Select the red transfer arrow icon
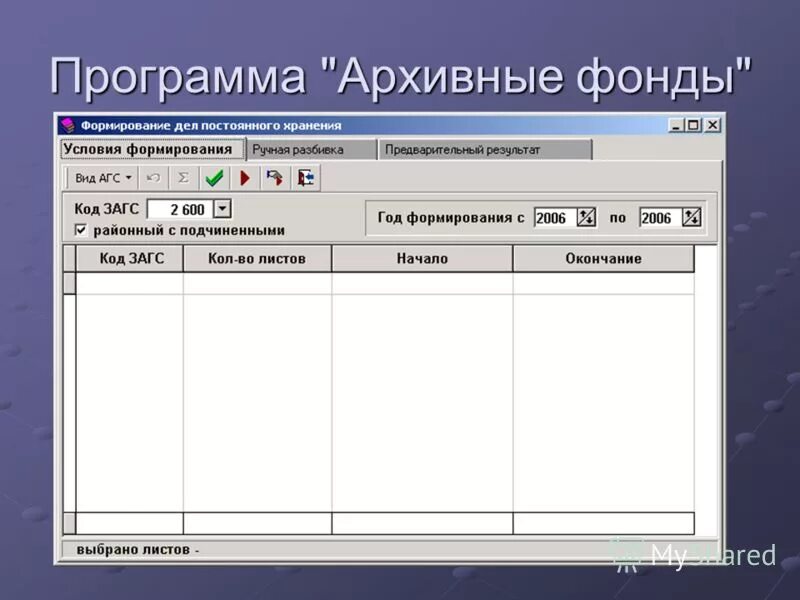 tap(276, 178)
